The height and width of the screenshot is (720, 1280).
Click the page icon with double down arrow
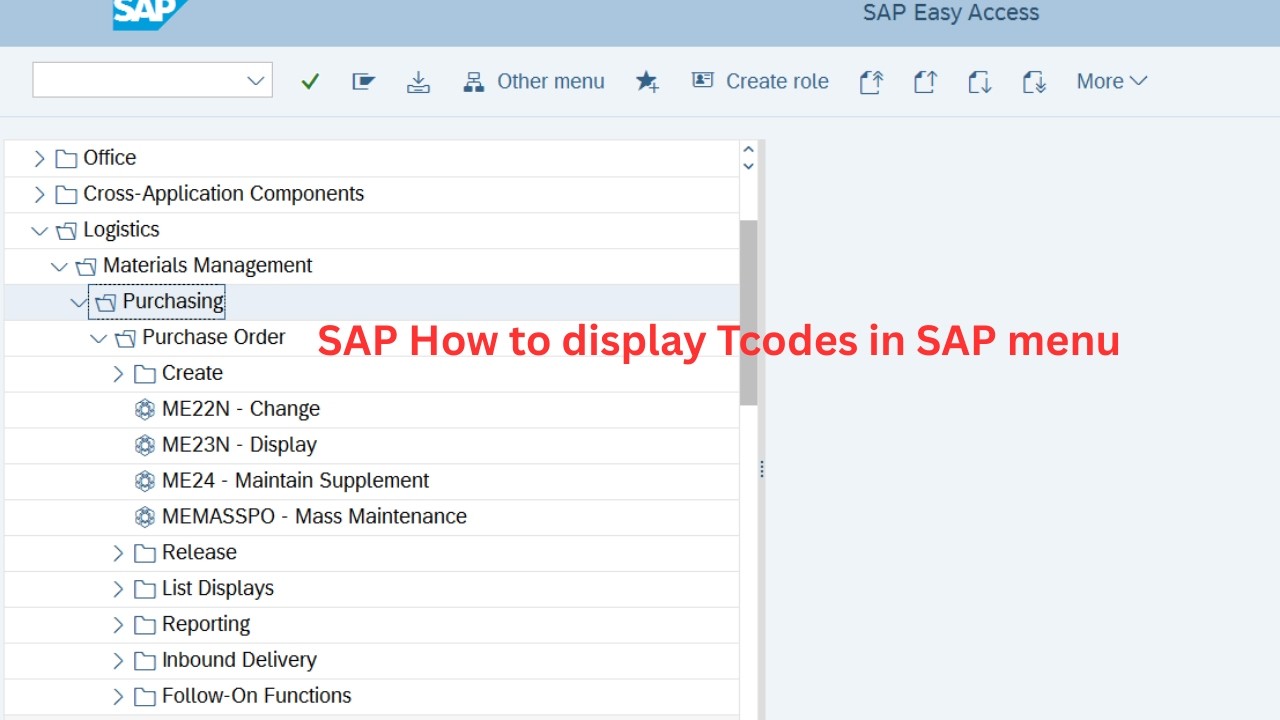click(x=1033, y=82)
